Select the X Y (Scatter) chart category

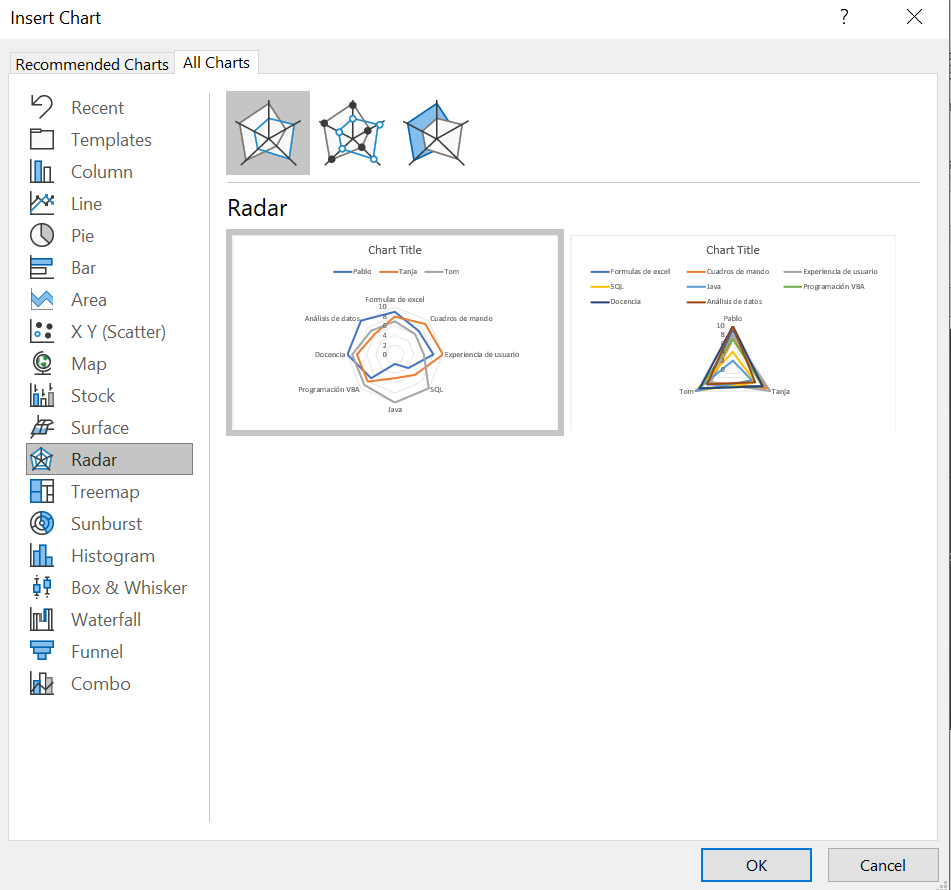[110, 331]
